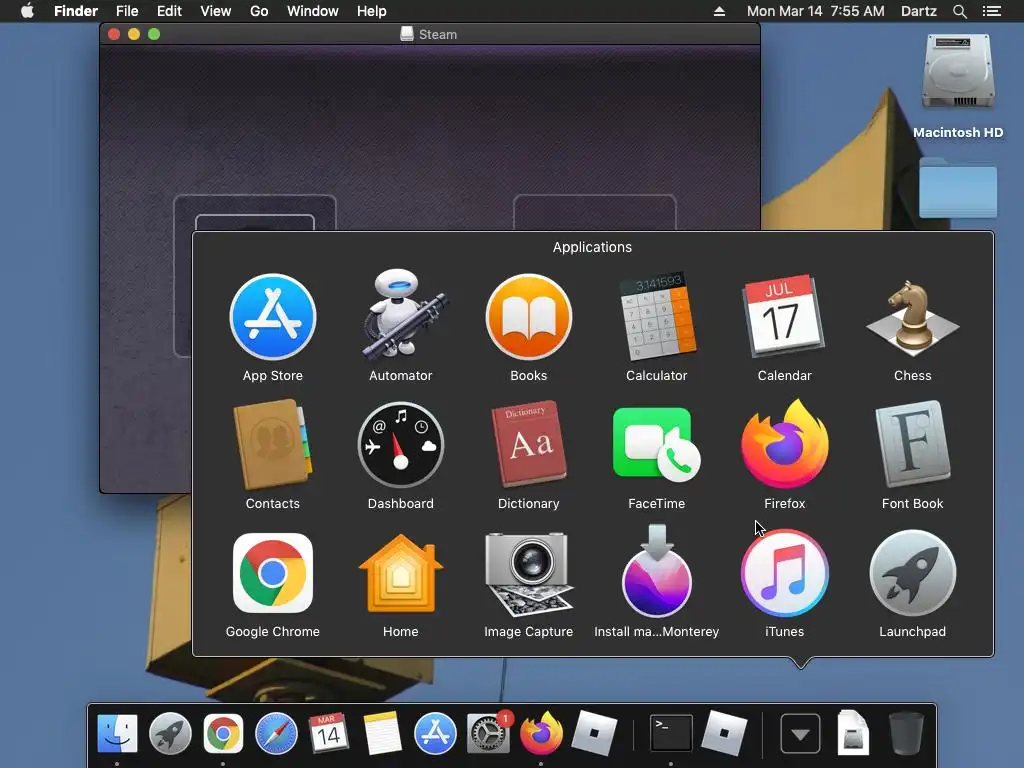Image resolution: width=1024 pixels, height=768 pixels.
Task: Select the blue folder on desktop
Action: tap(958, 187)
